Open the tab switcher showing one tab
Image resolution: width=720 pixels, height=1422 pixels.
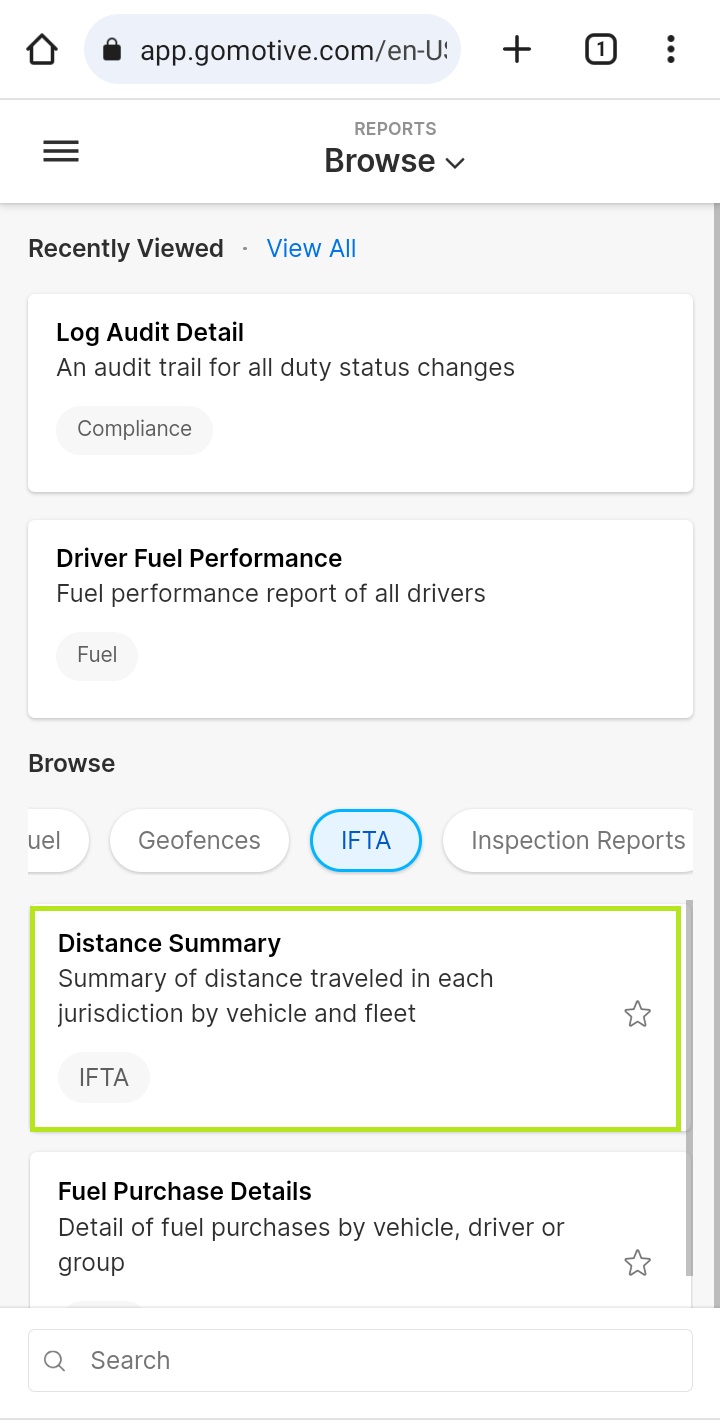click(600, 49)
